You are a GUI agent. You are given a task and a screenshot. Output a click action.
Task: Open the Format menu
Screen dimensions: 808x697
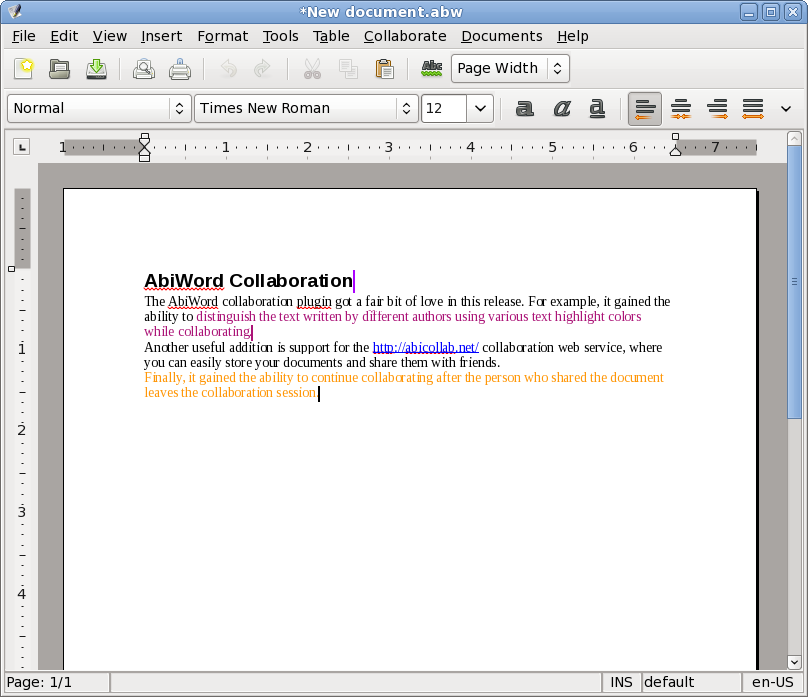222,36
